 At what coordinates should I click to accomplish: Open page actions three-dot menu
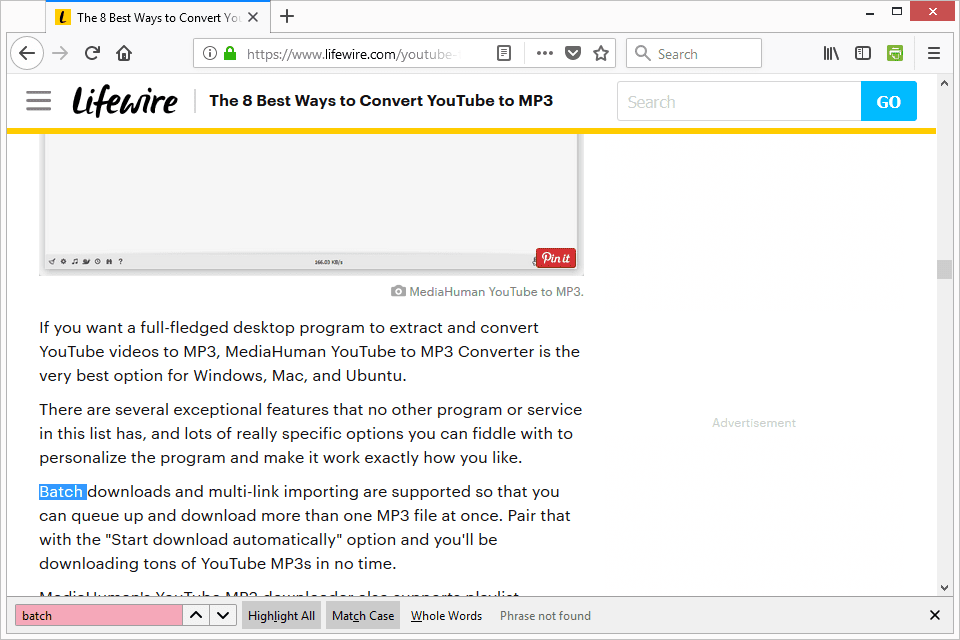coord(545,54)
